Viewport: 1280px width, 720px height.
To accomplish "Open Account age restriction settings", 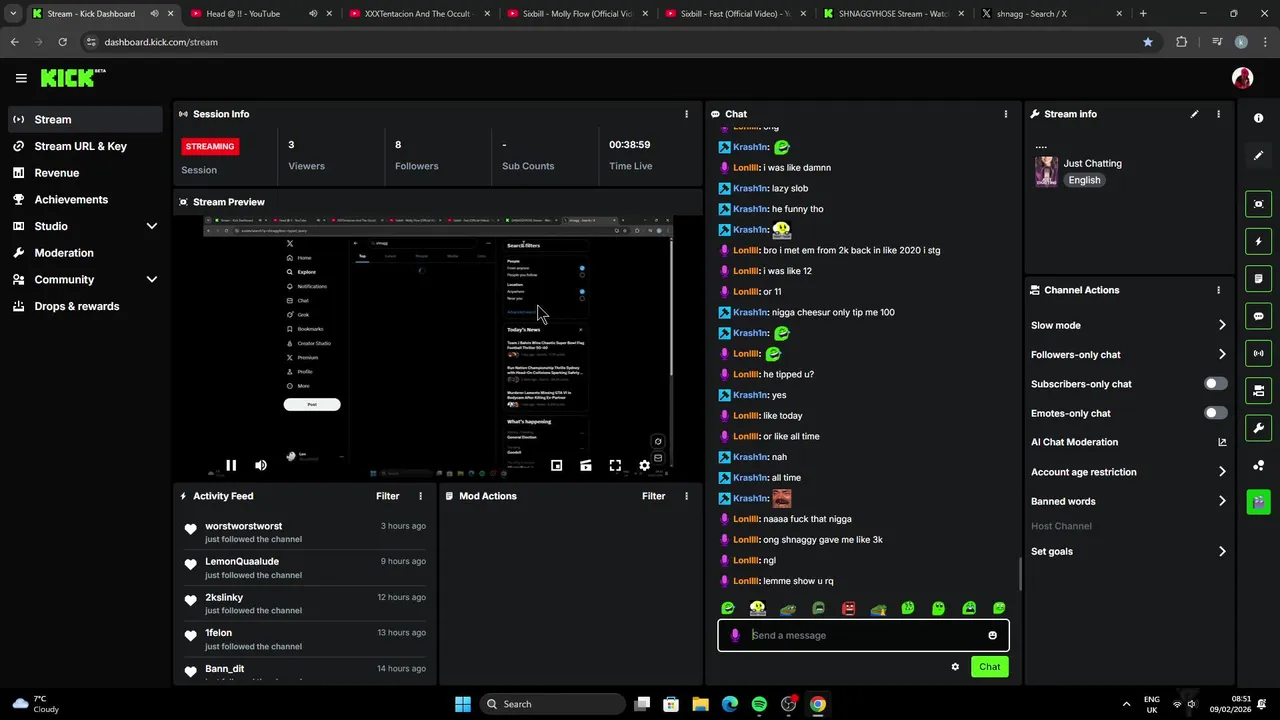I will (x=1128, y=472).
